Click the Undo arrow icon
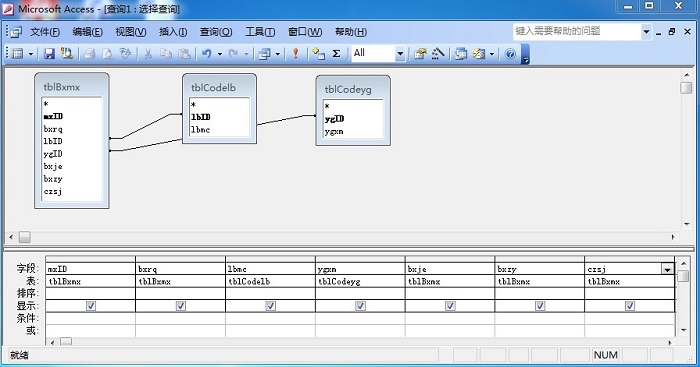 206,54
